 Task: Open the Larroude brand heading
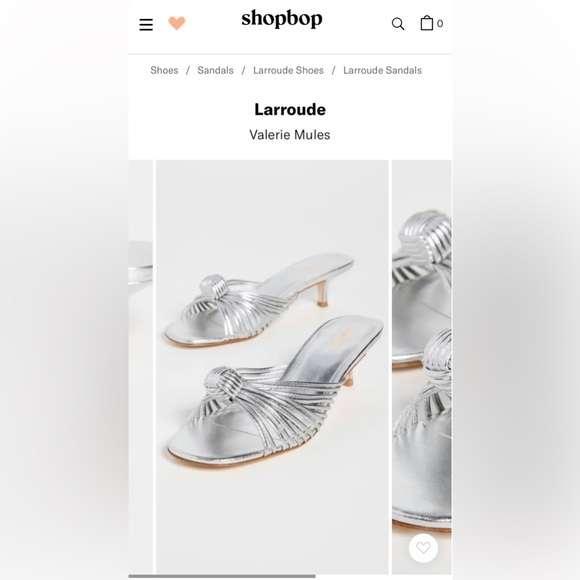point(290,109)
